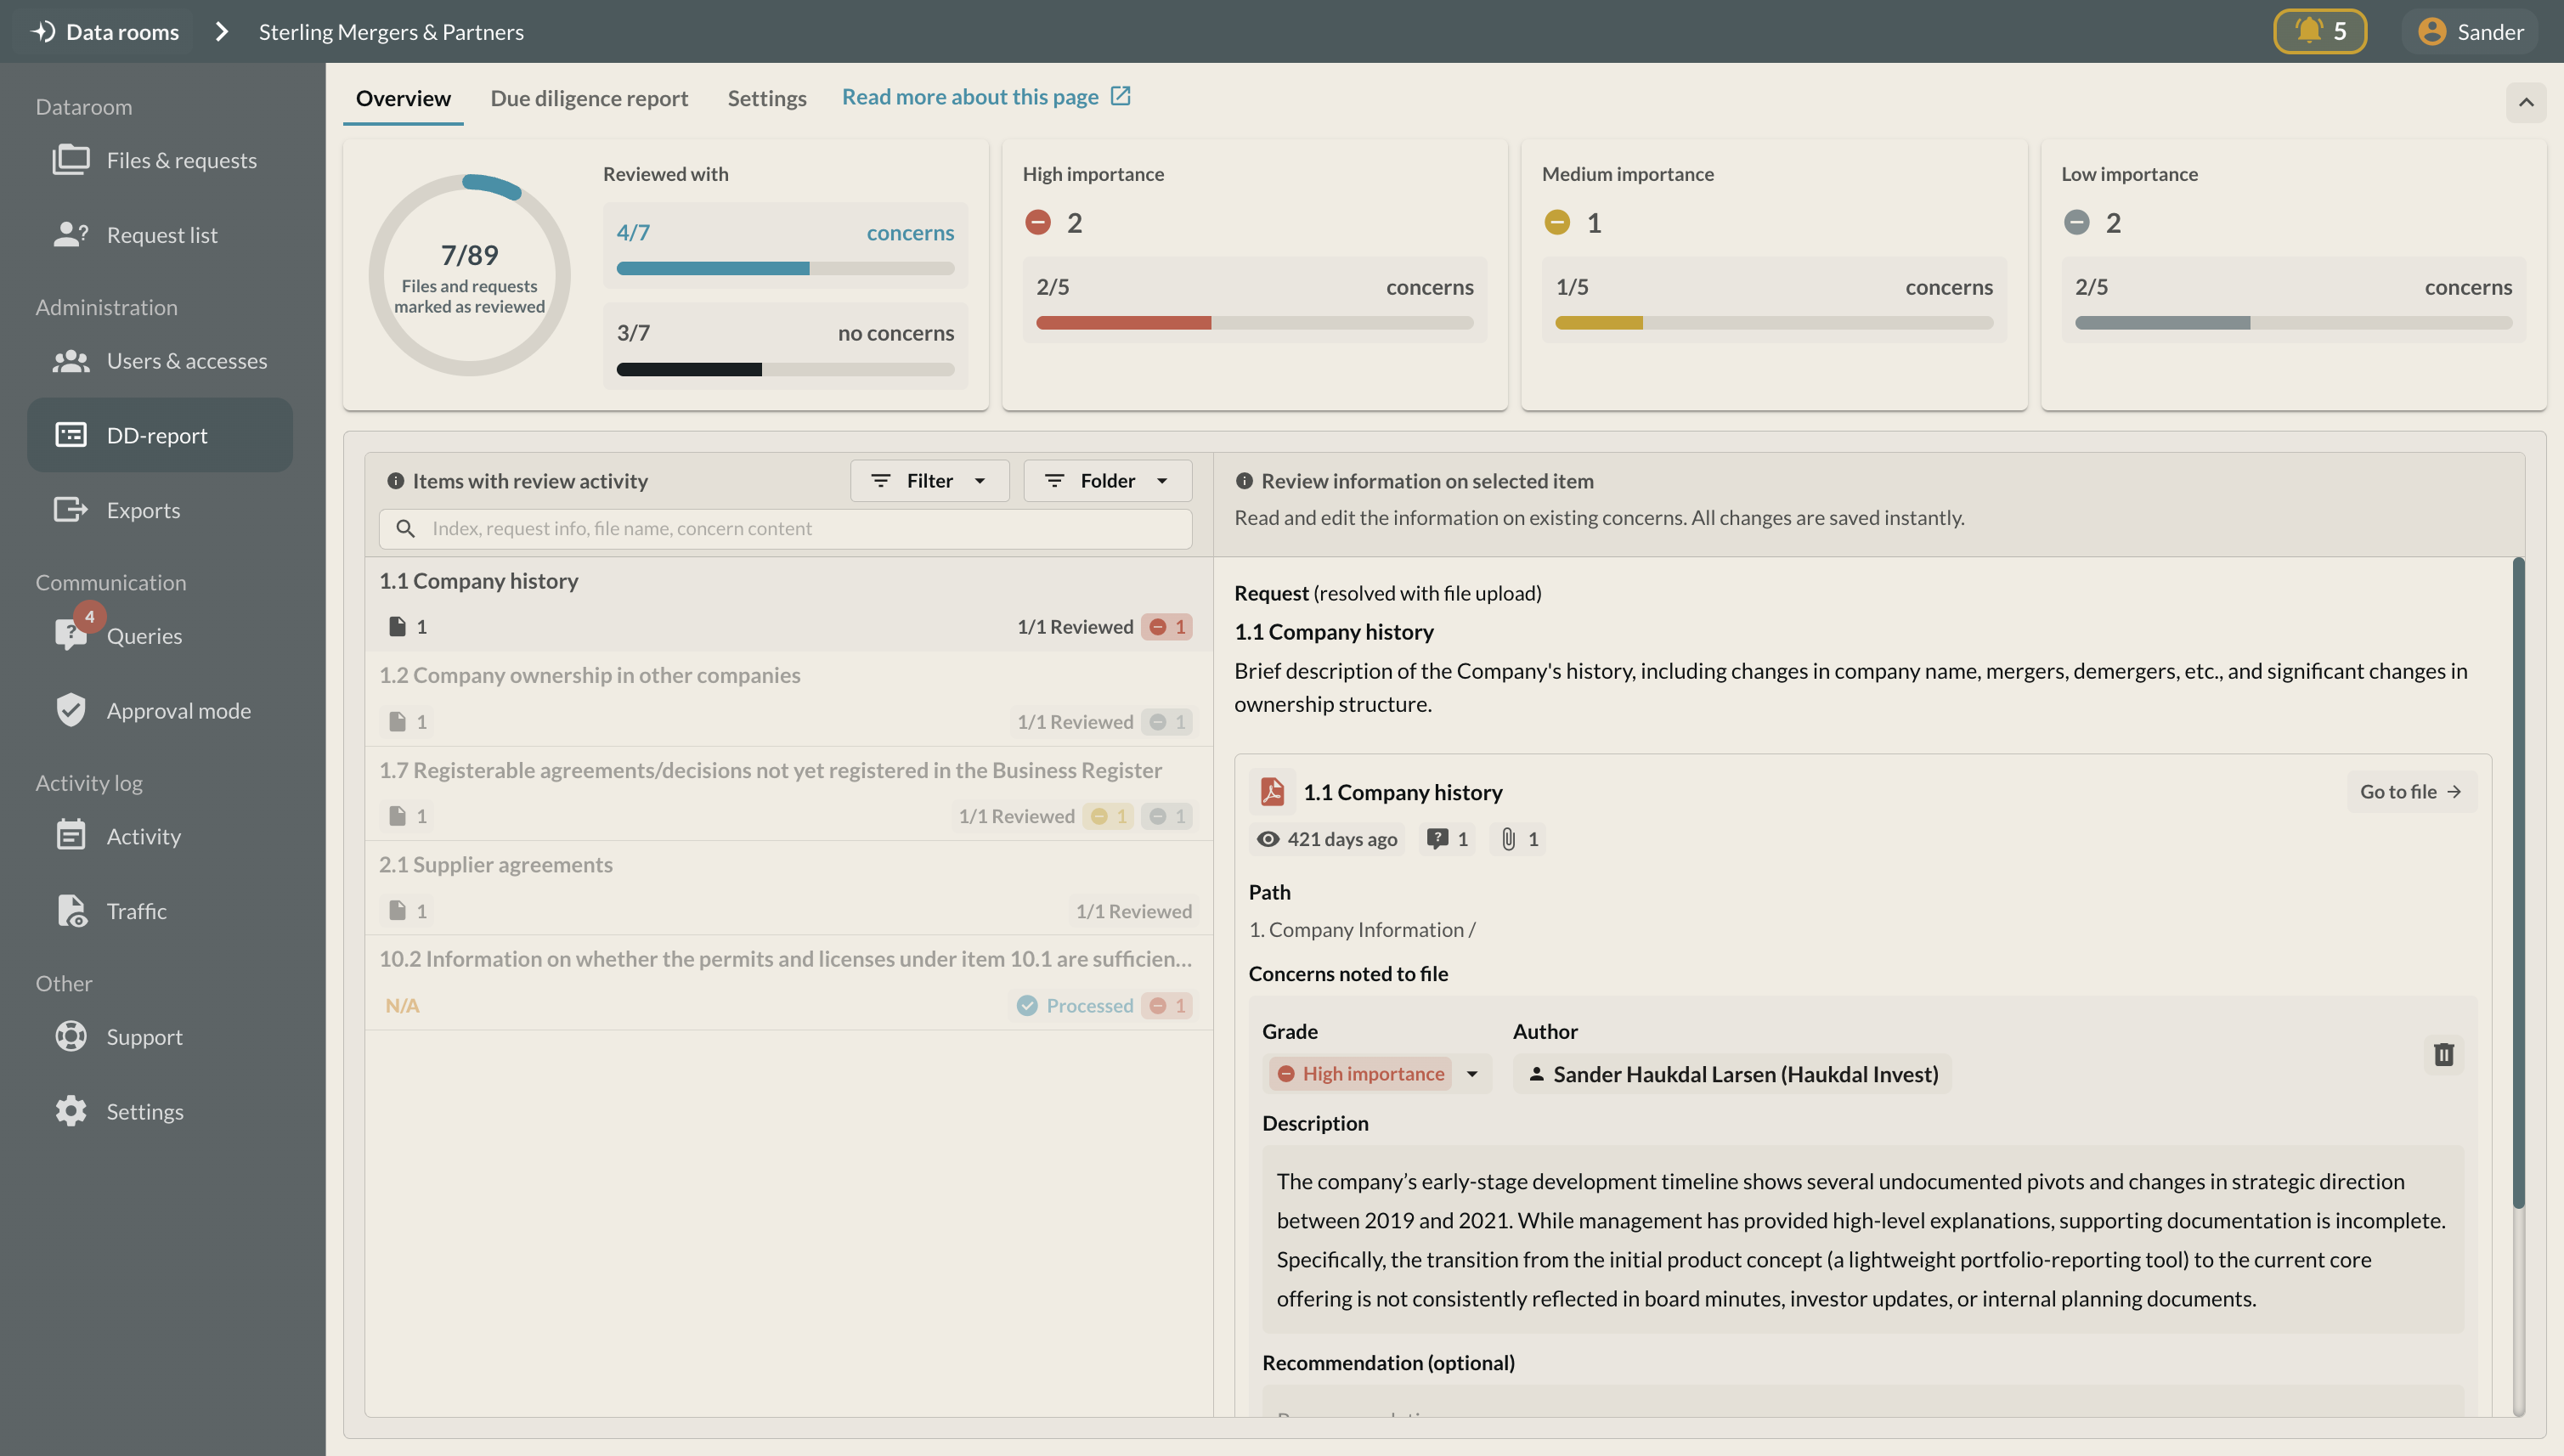Open the Filter dropdown
Screen dimensions: 2564x1456
929,481
